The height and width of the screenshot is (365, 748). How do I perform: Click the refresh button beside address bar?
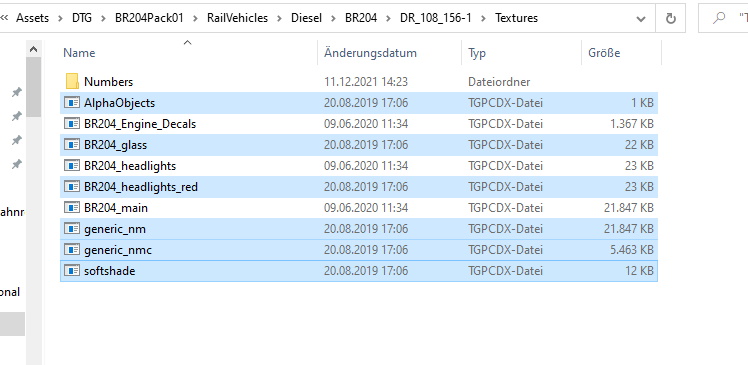click(671, 18)
